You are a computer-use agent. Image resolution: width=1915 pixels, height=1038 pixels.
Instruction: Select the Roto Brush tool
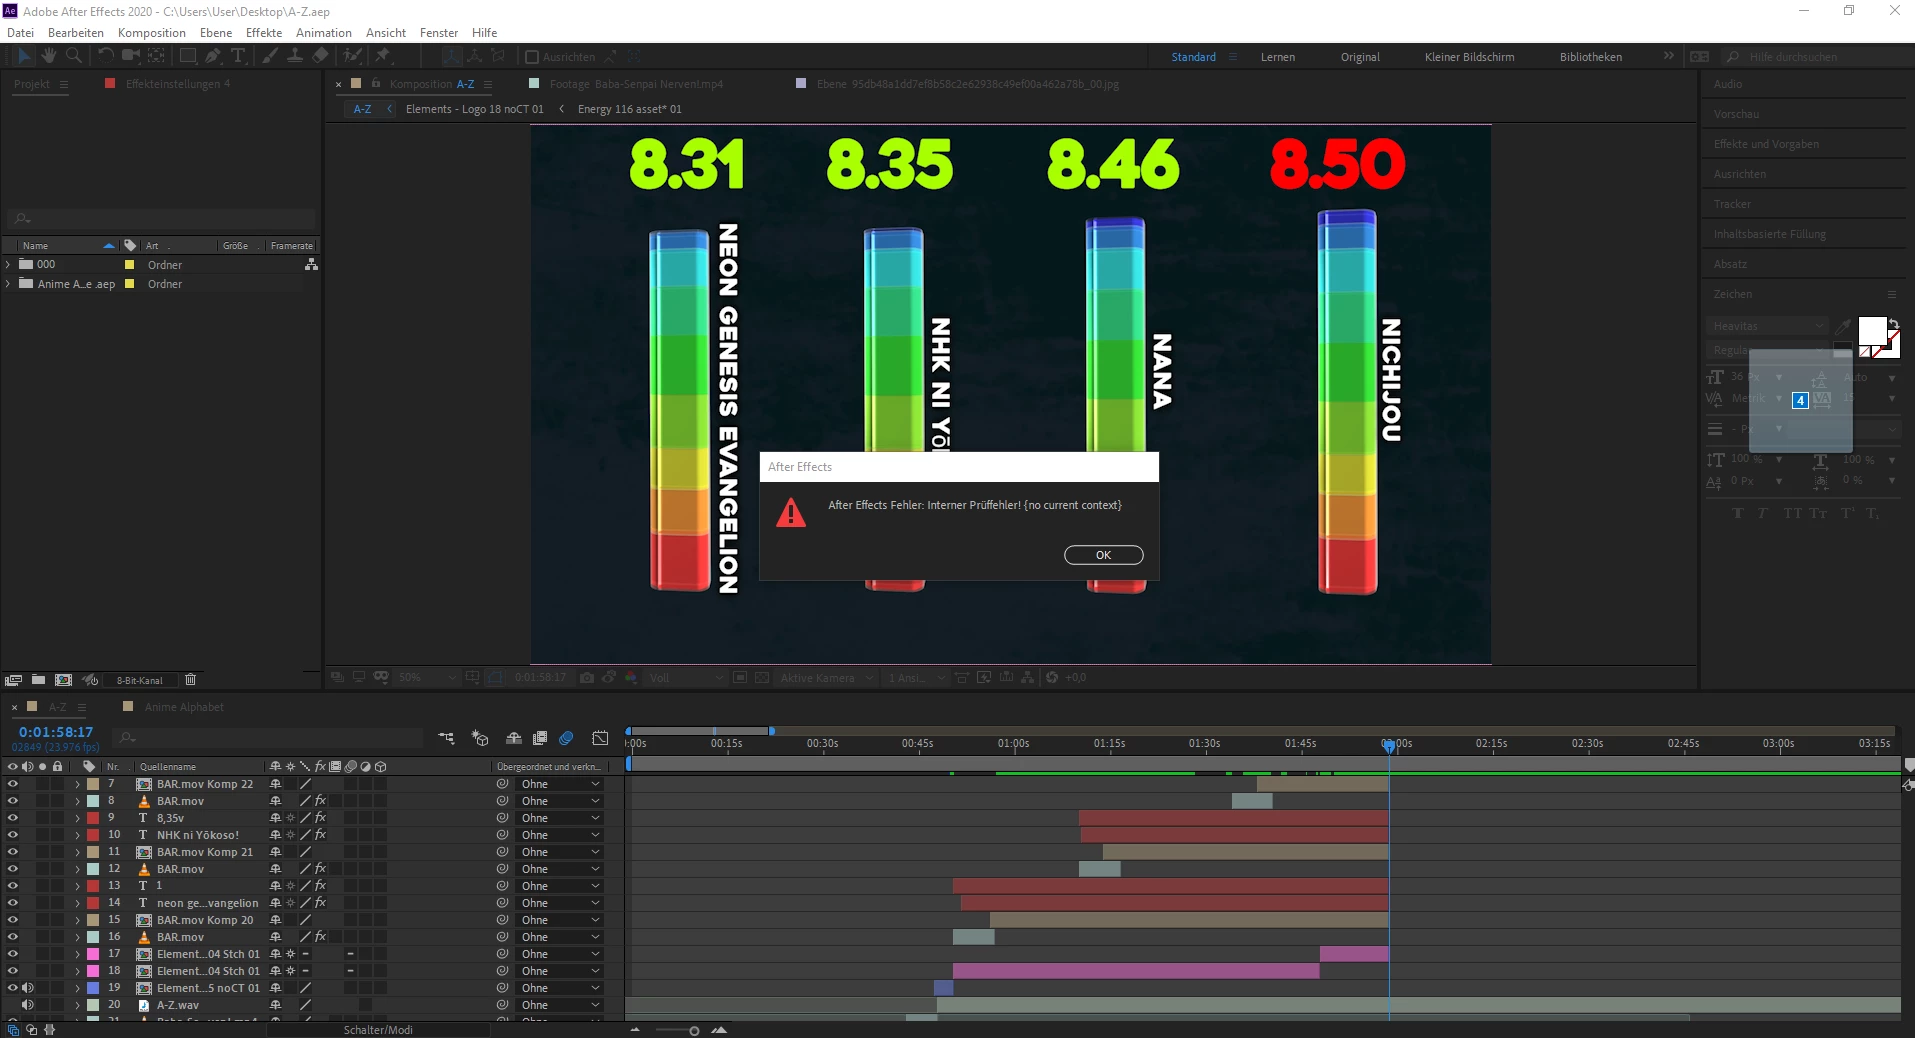352,56
